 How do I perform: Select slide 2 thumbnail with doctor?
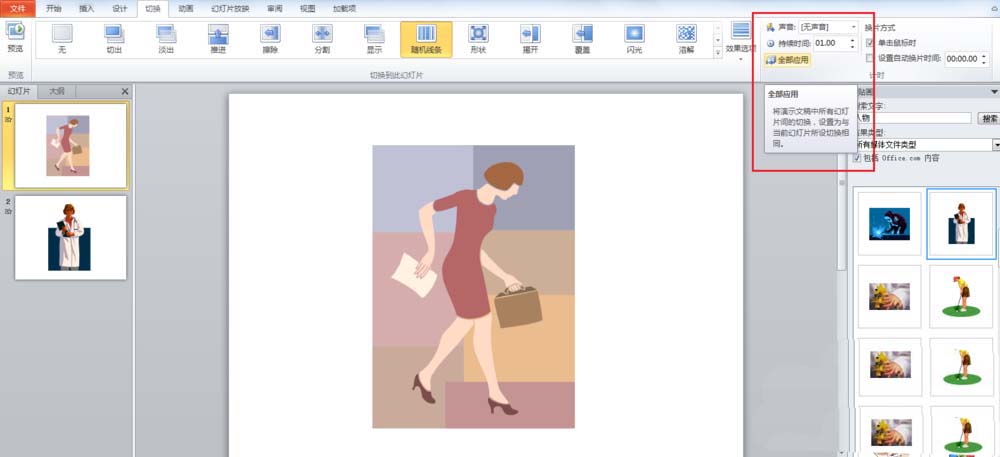click(70, 237)
